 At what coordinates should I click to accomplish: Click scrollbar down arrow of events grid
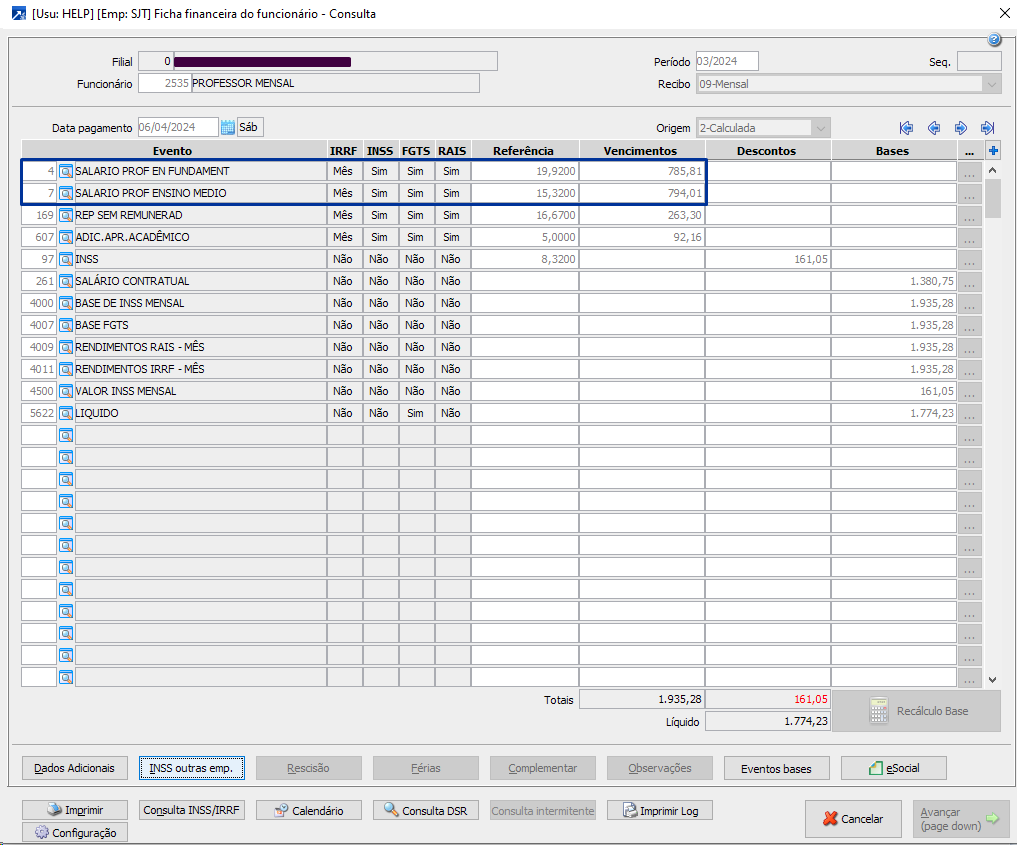click(992, 680)
